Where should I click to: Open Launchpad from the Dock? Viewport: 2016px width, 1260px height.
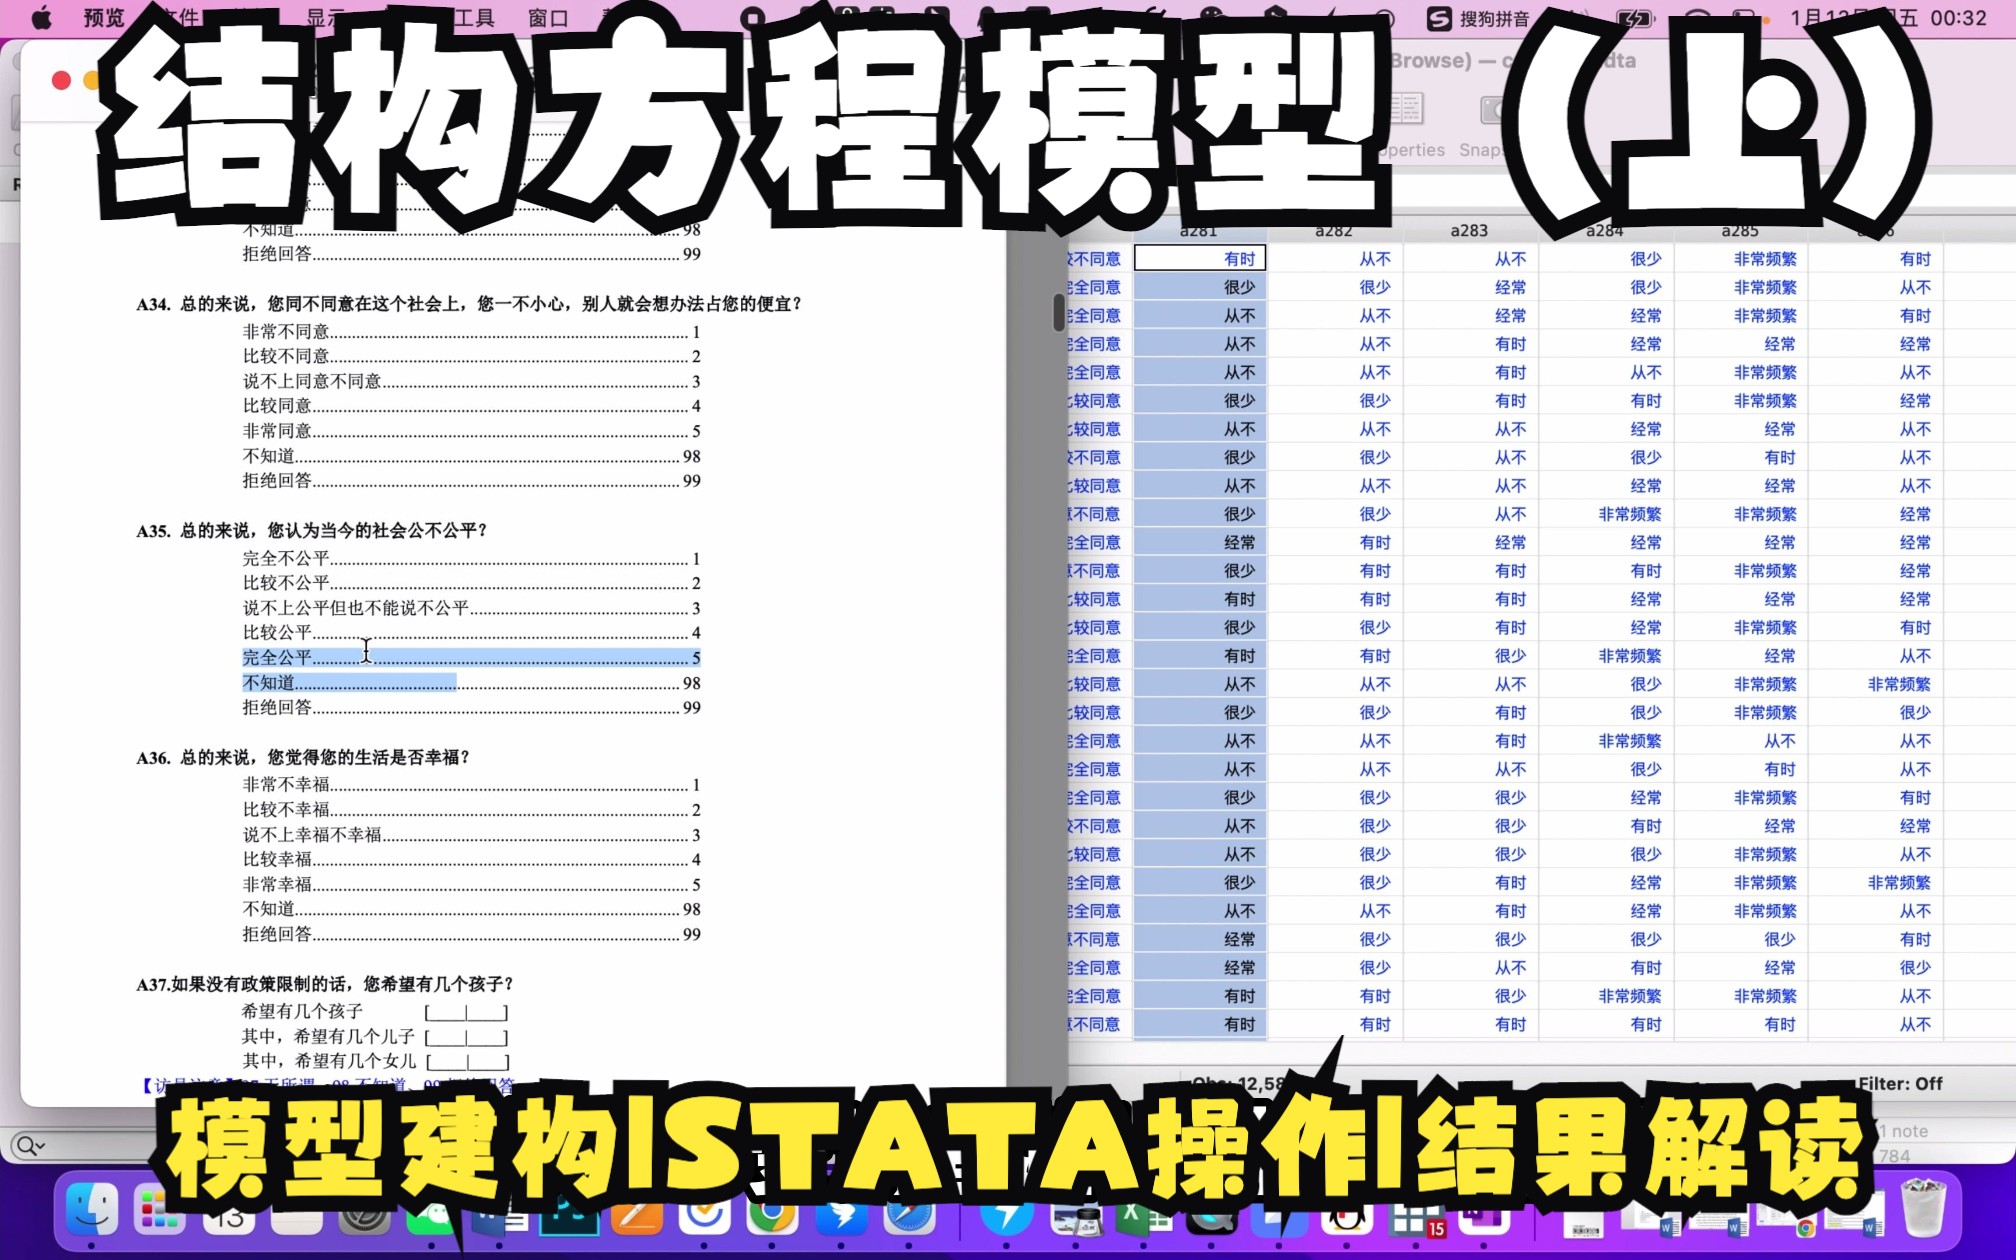[159, 1212]
